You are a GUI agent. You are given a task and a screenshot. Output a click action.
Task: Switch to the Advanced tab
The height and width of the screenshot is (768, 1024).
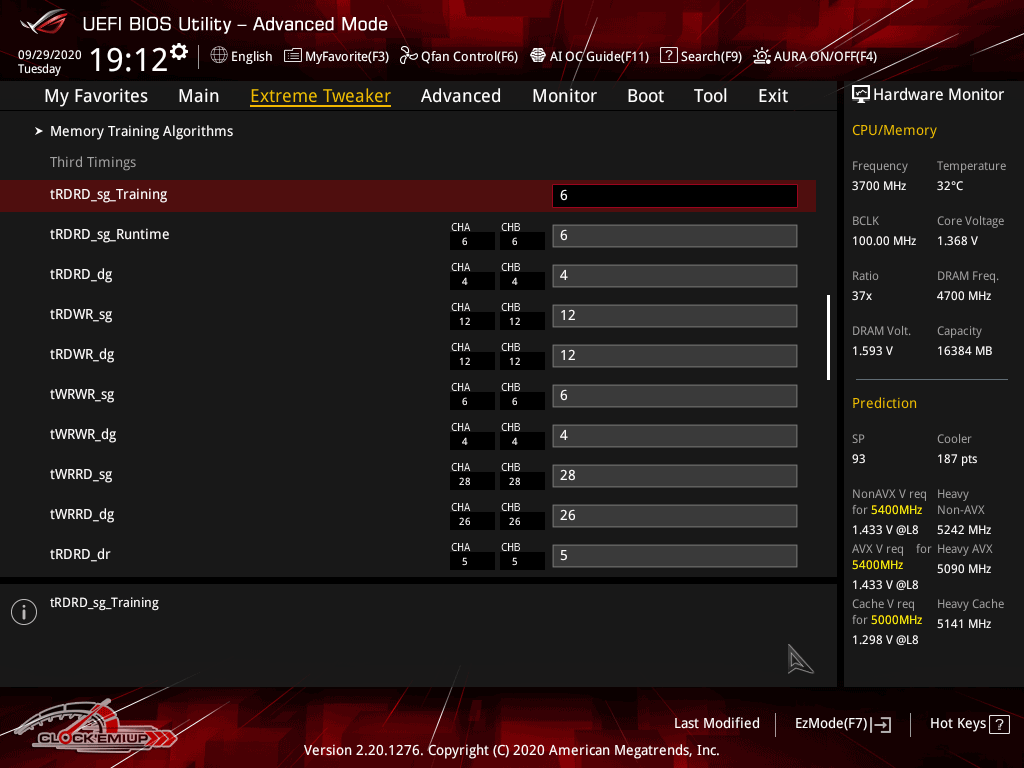coord(460,96)
